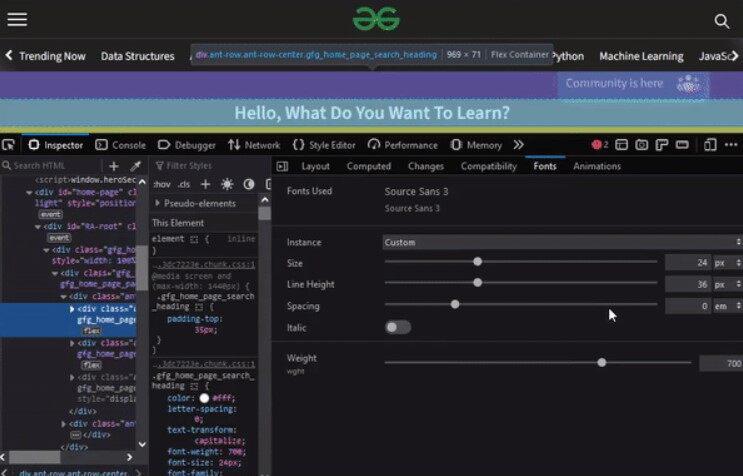Open the DevTools three-dot customize menu
This screenshot has width=743, height=476.
[x=731, y=144]
